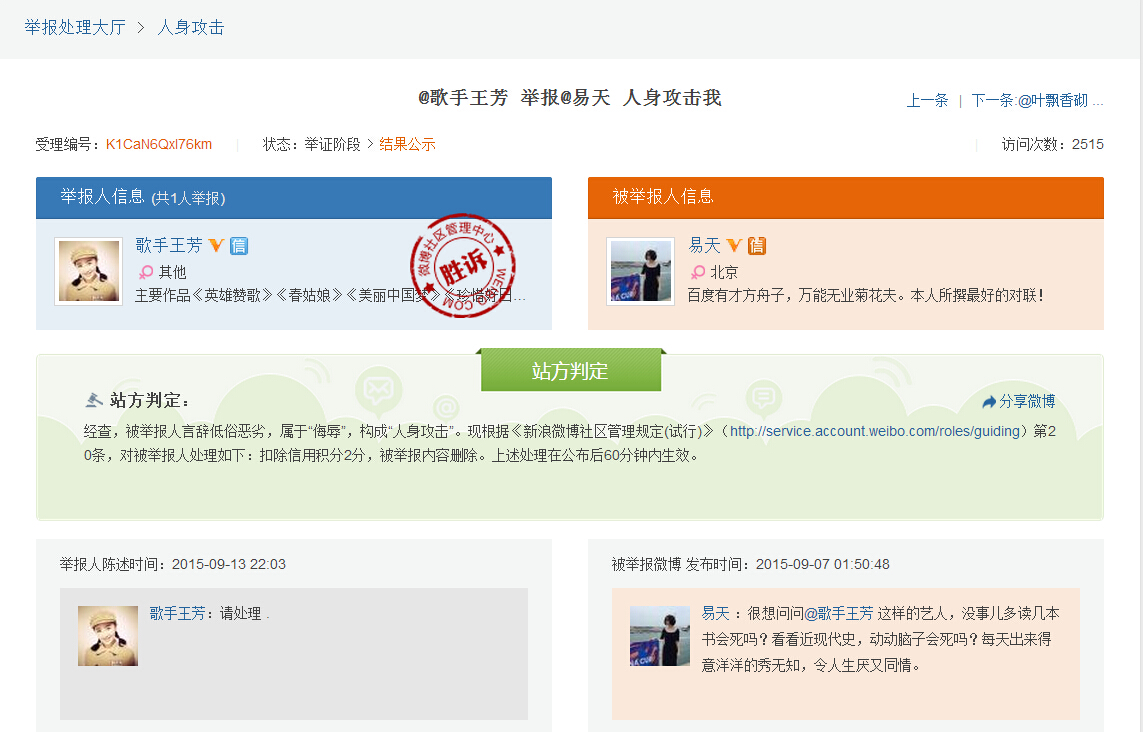
Task: Click the orange V badge beside 易天
Action: point(734,245)
